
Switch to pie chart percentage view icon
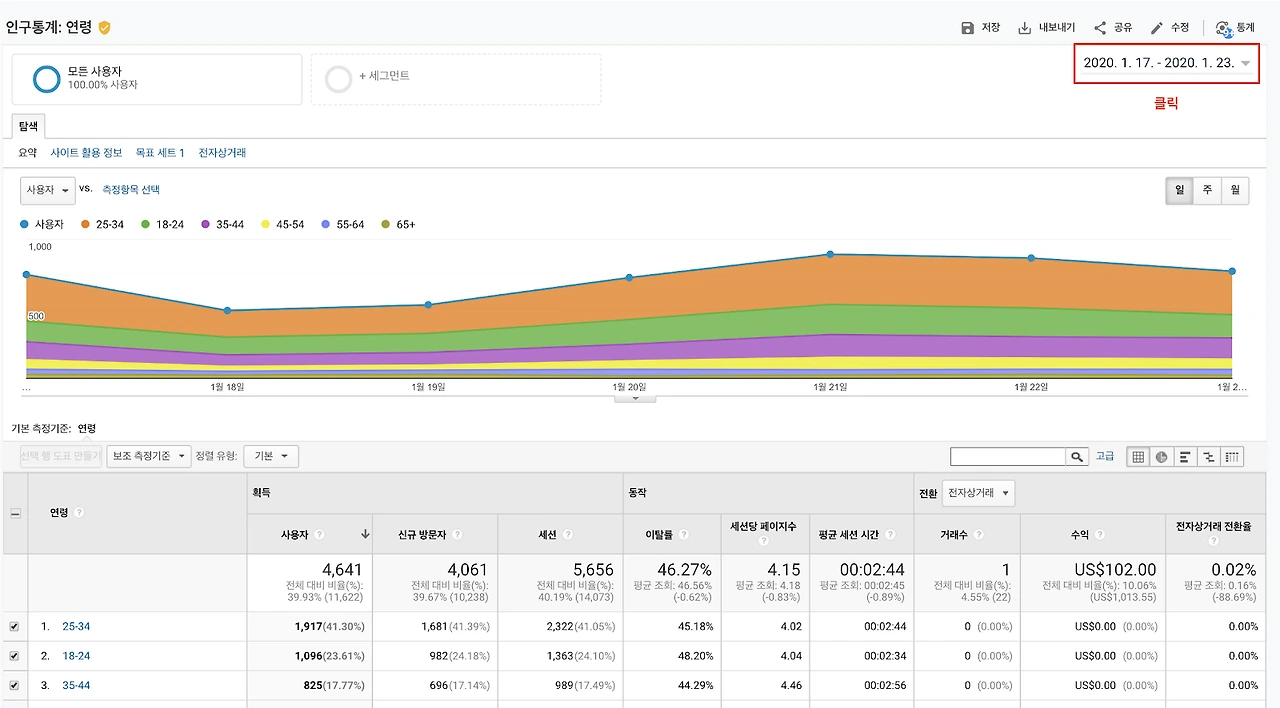(1161, 456)
